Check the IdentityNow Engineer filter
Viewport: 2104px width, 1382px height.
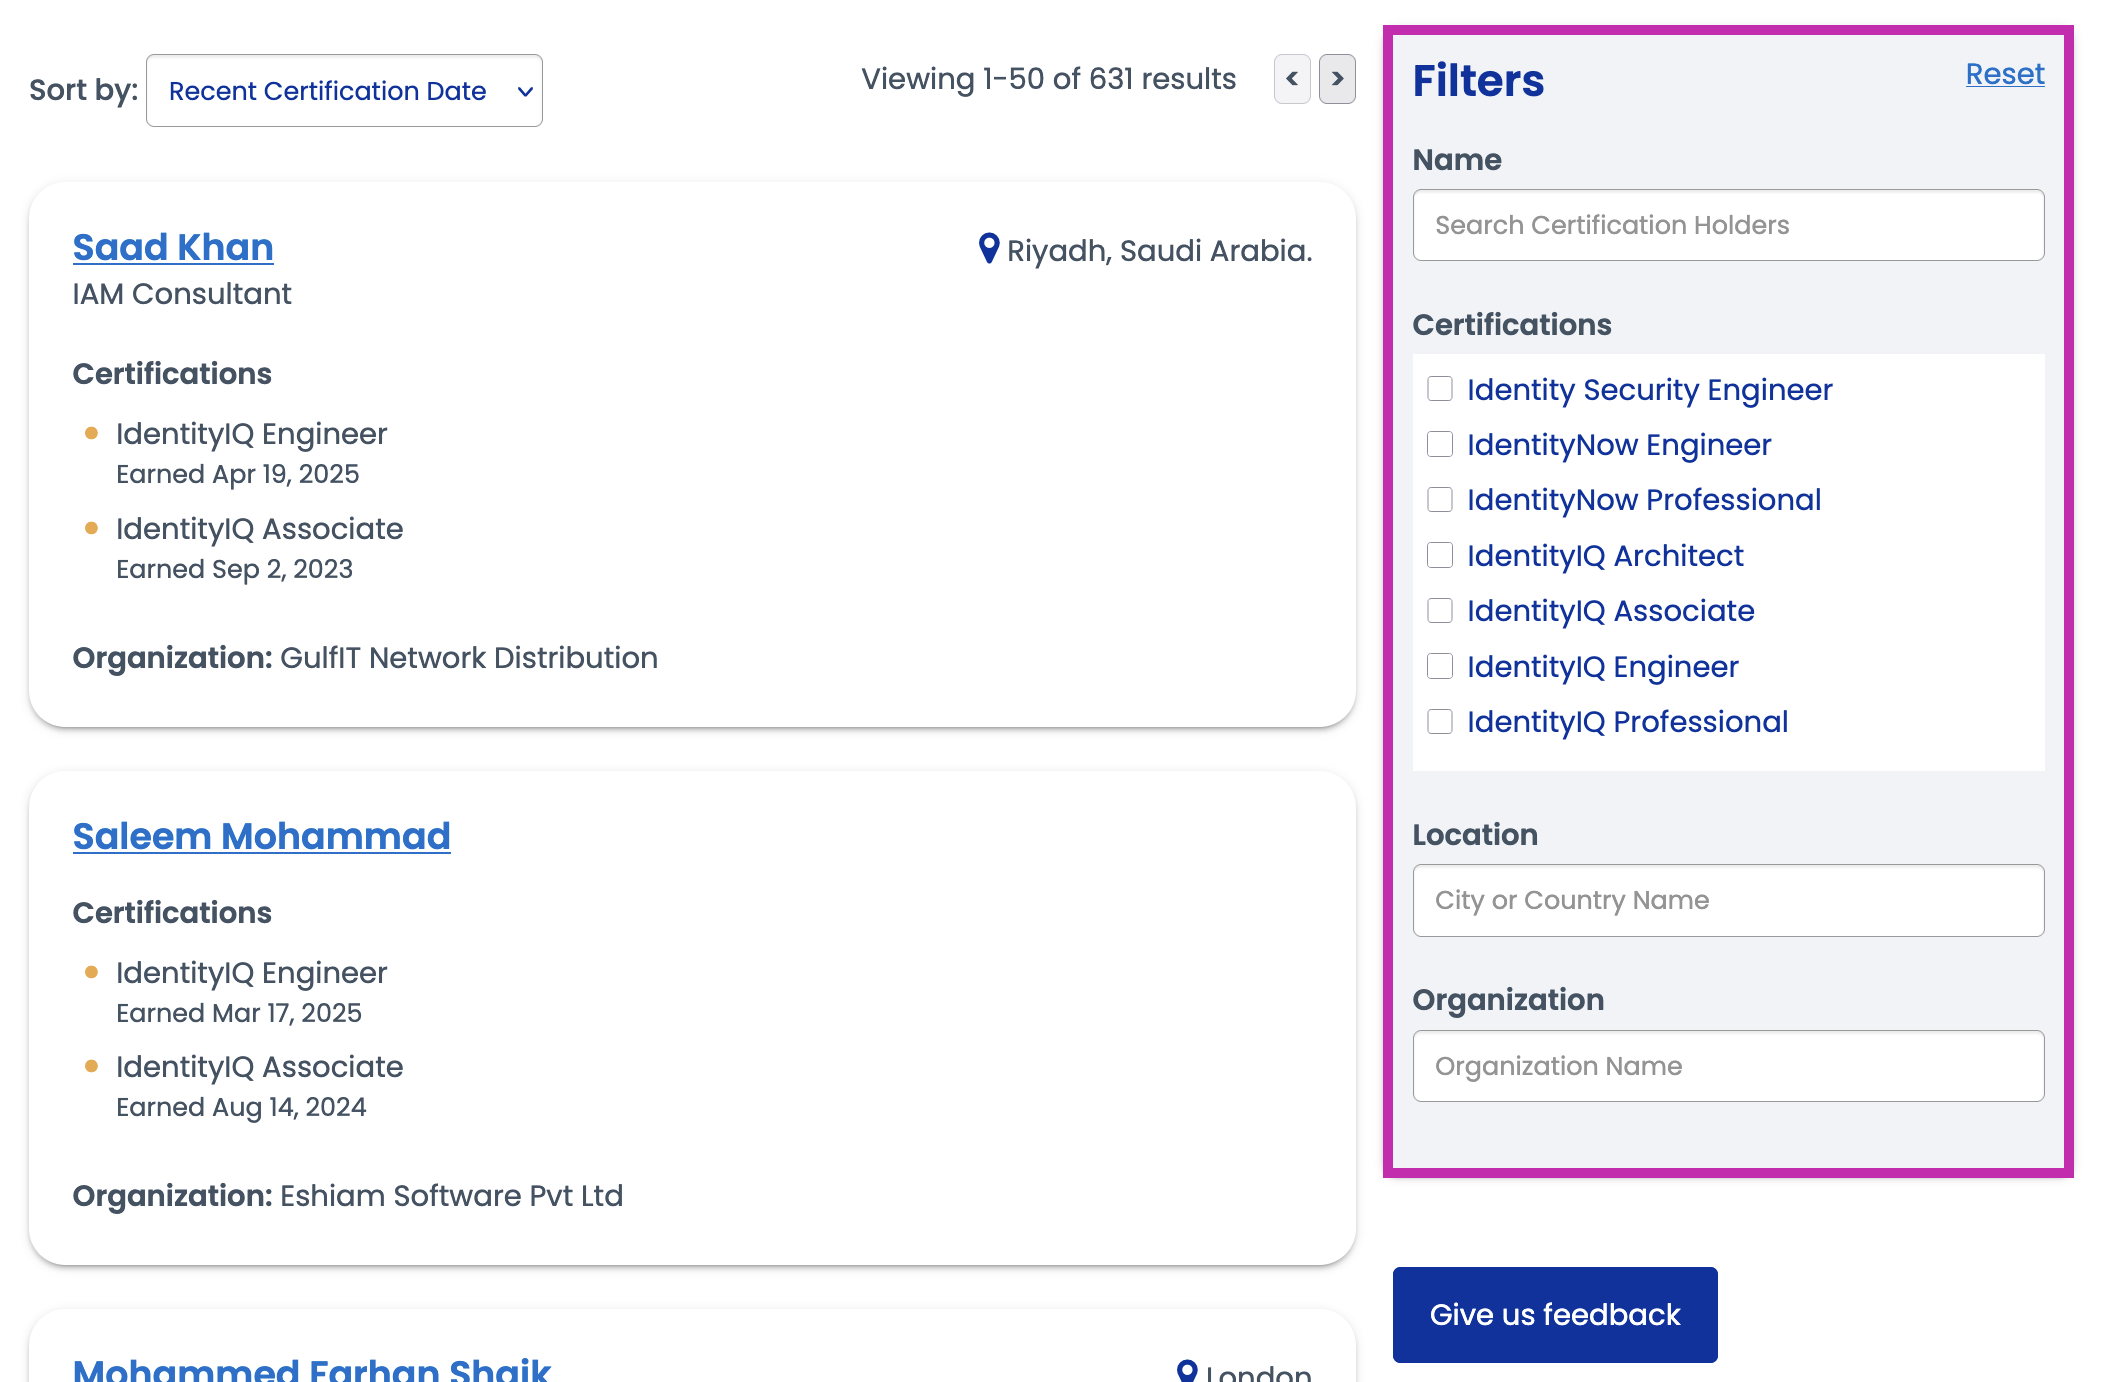point(1440,444)
